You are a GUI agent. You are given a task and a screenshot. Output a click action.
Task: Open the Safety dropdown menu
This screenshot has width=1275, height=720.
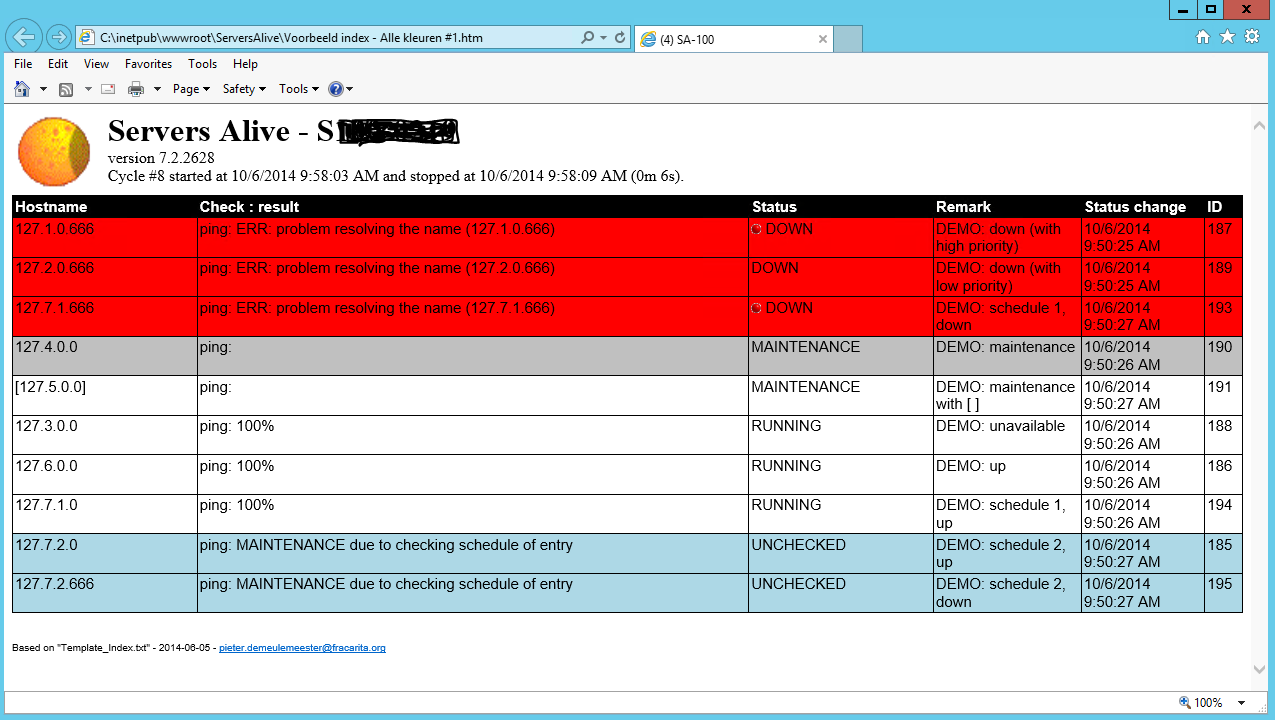pos(244,89)
